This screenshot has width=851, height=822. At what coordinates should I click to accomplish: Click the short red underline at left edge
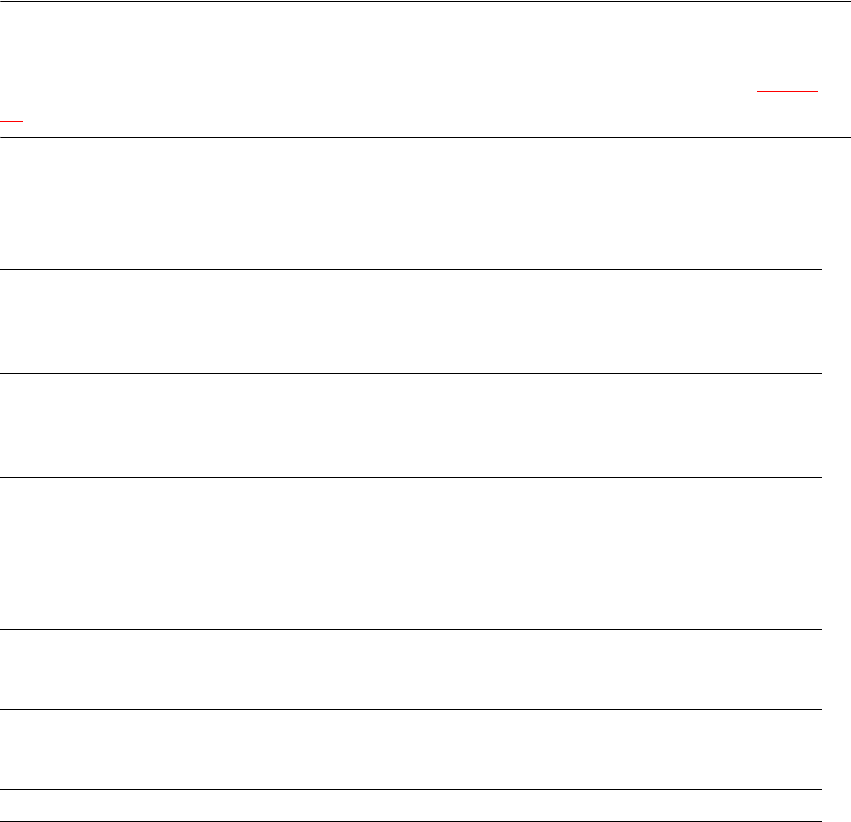click(11, 120)
